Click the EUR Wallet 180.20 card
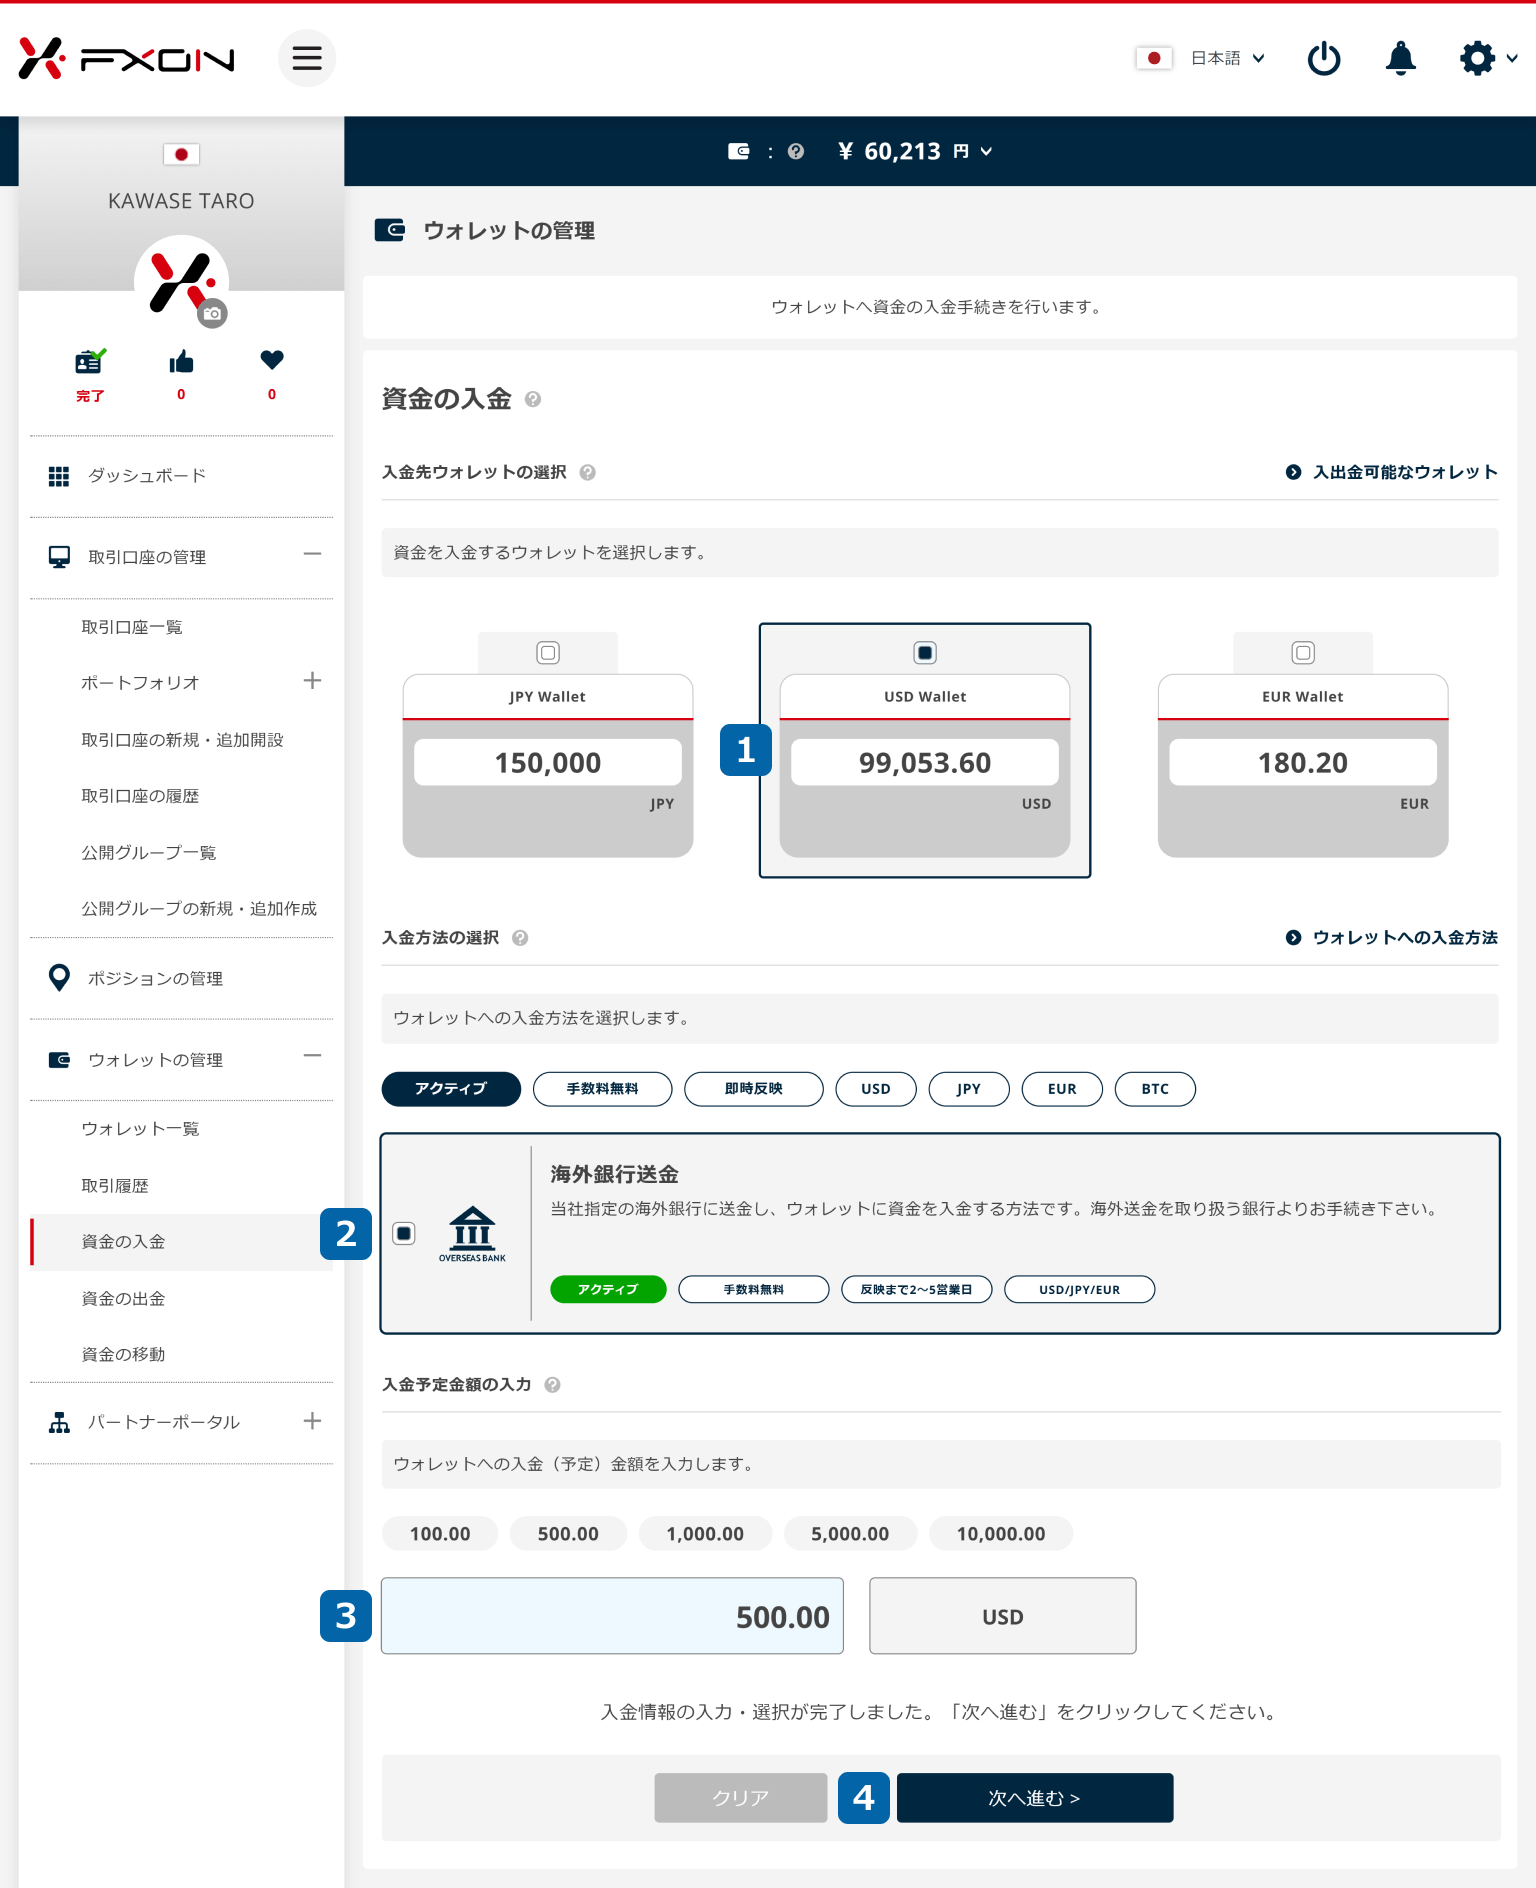This screenshot has height=1888, width=1536. click(1303, 765)
